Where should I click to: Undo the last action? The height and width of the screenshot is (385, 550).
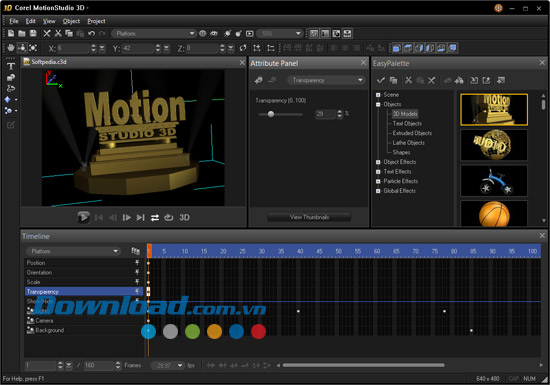pos(92,34)
